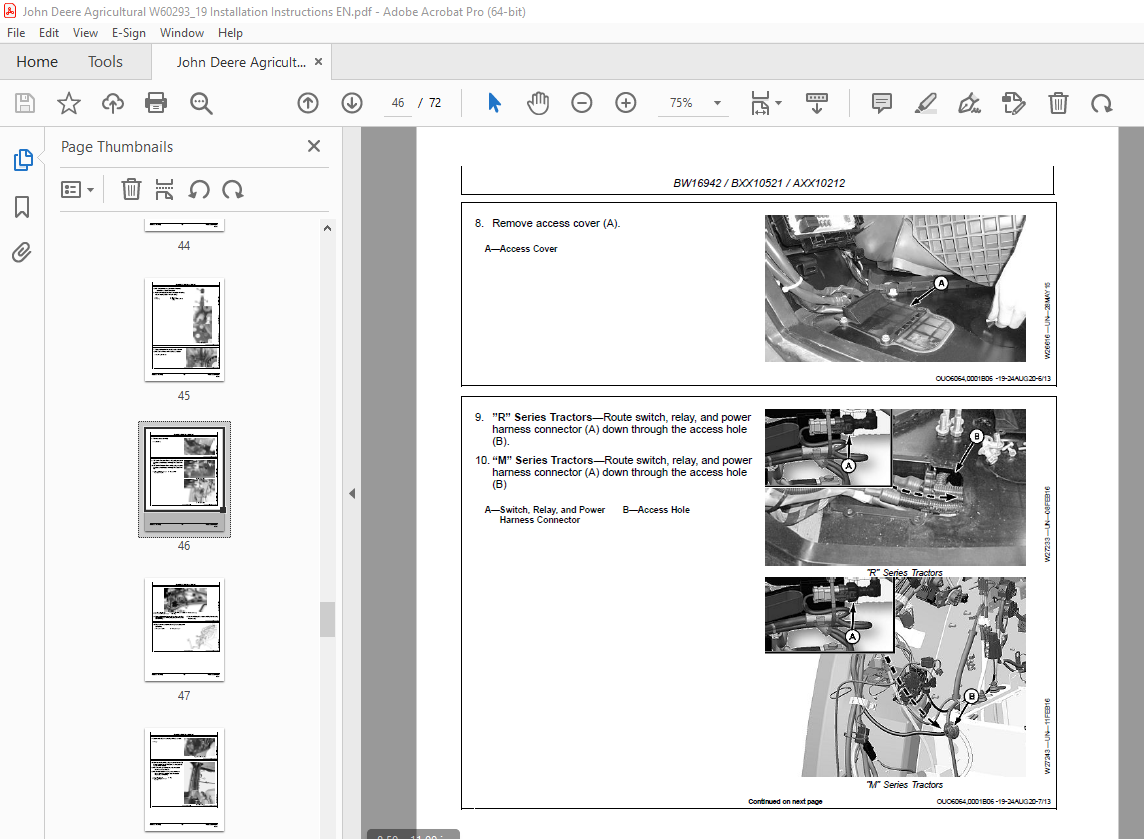Click the page number field showing 46
The width and height of the screenshot is (1144, 839).
398,103
